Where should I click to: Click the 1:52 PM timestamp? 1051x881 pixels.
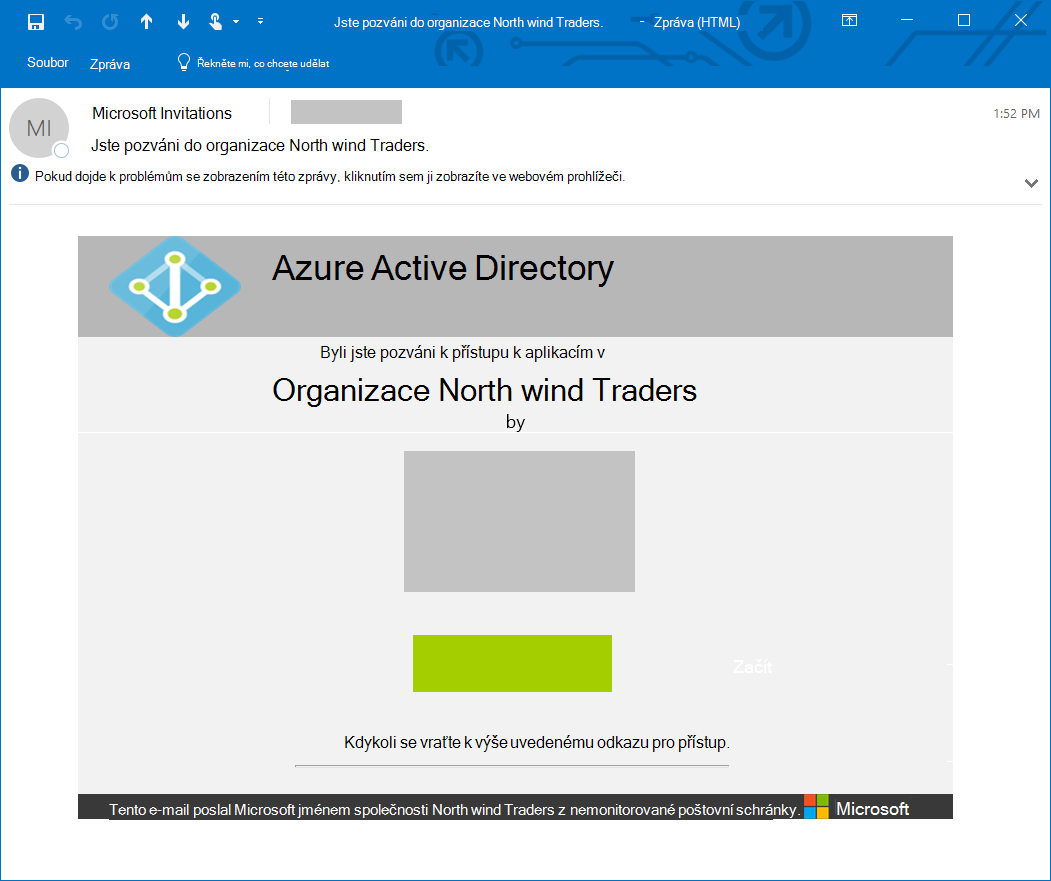pos(1016,114)
